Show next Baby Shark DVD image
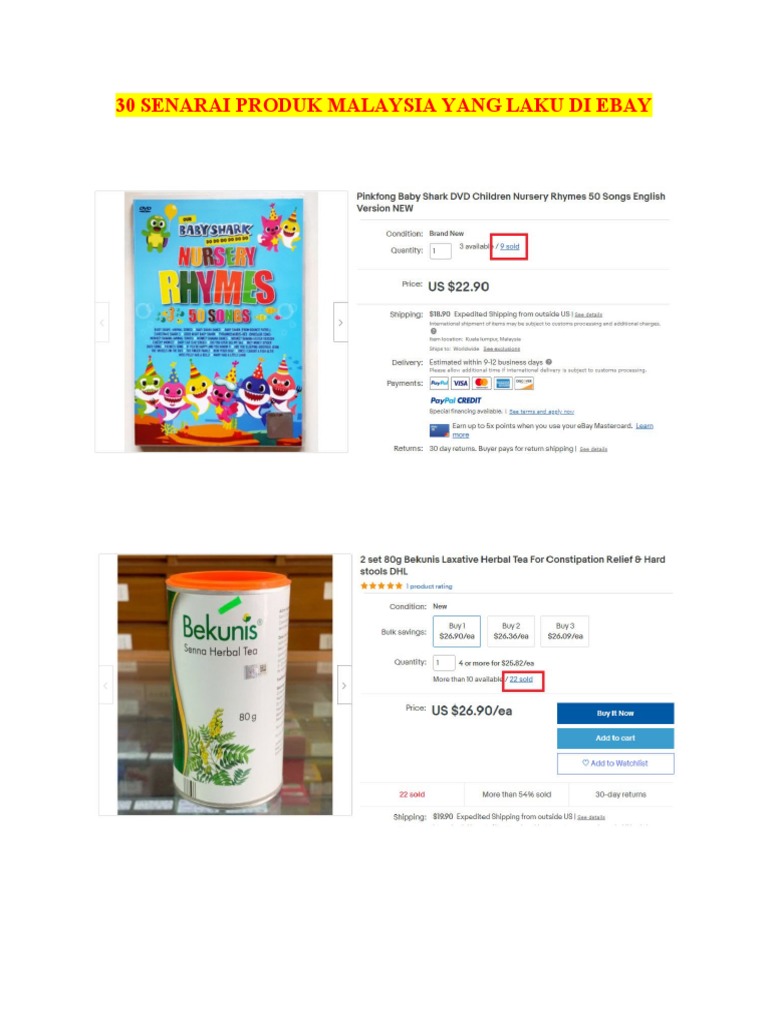 tap(340, 322)
